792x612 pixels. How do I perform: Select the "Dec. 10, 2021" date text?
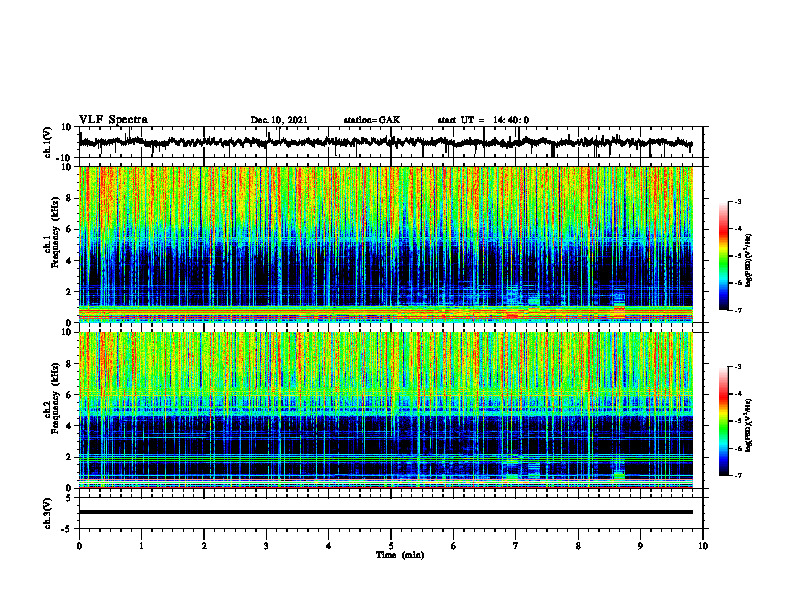click(279, 120)
